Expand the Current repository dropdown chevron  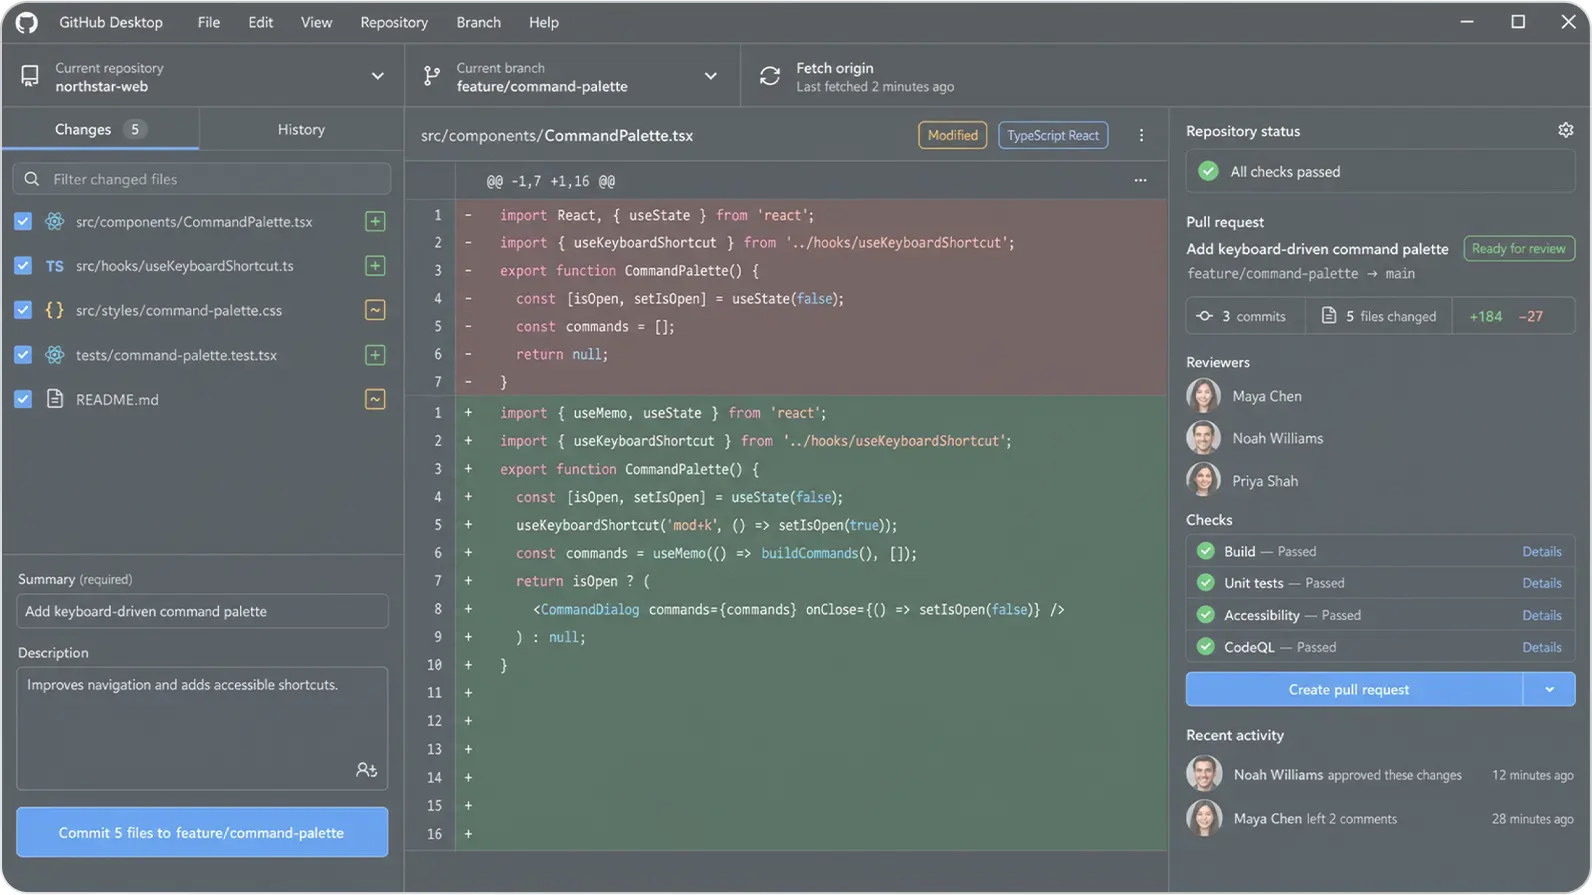pos(377,76)
